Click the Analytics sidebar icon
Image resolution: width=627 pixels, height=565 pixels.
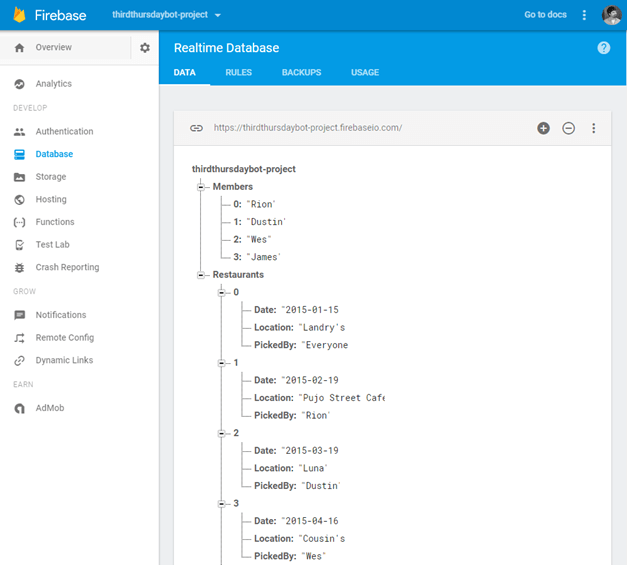click(x=19, y=84)
